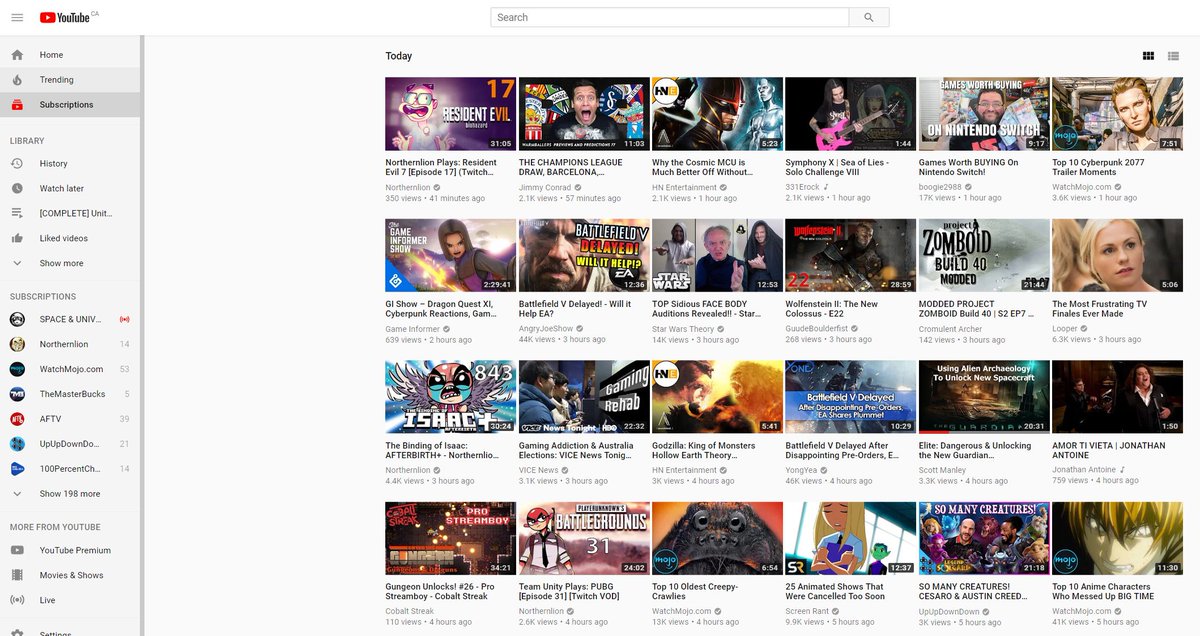
Task: Play Godzilla King of Monsters thumbnail
Action: (717, 397)
